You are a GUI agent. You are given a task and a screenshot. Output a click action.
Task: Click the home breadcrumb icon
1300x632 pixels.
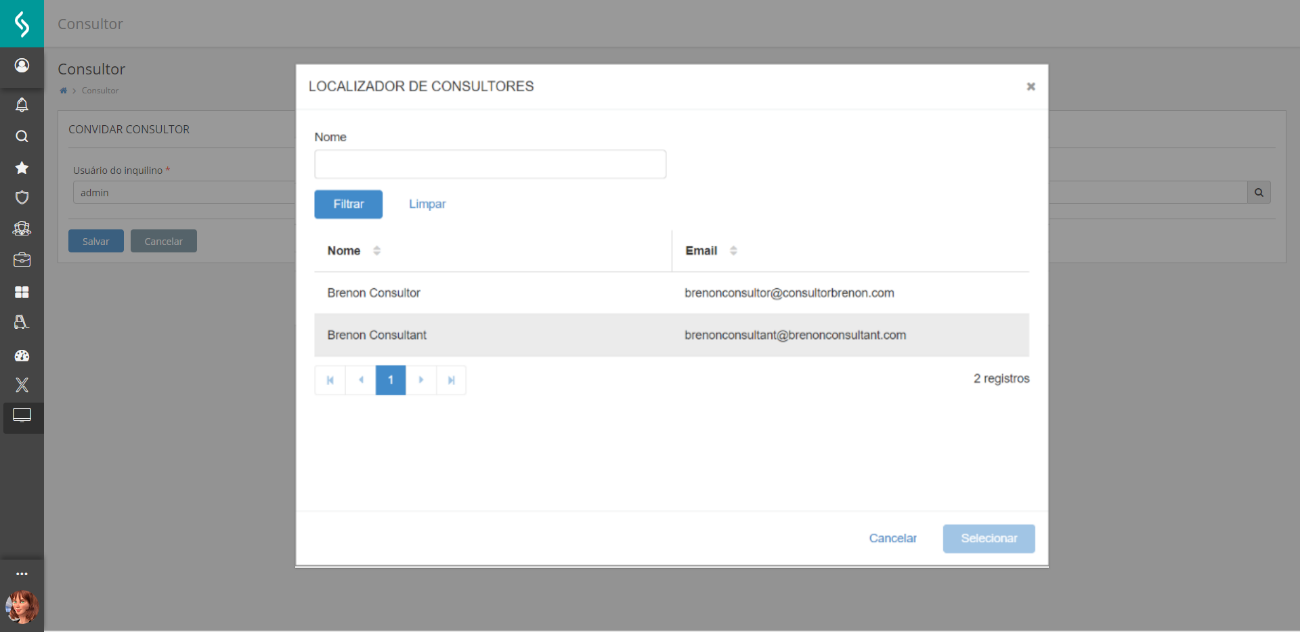click(63, 91)
